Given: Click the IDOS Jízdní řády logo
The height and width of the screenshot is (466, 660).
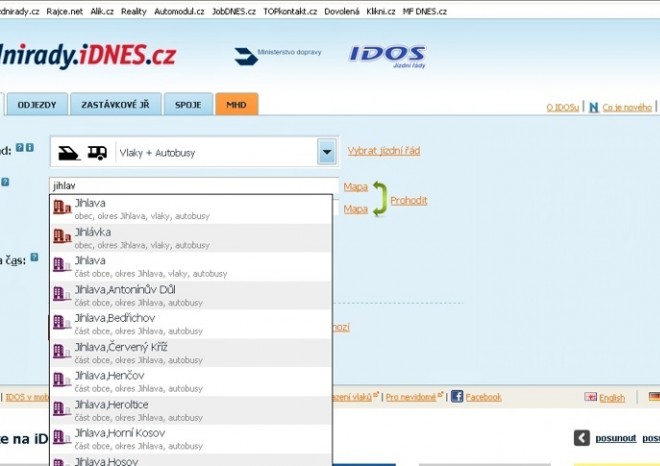Looking at the screenshot, I should (387, 56).
